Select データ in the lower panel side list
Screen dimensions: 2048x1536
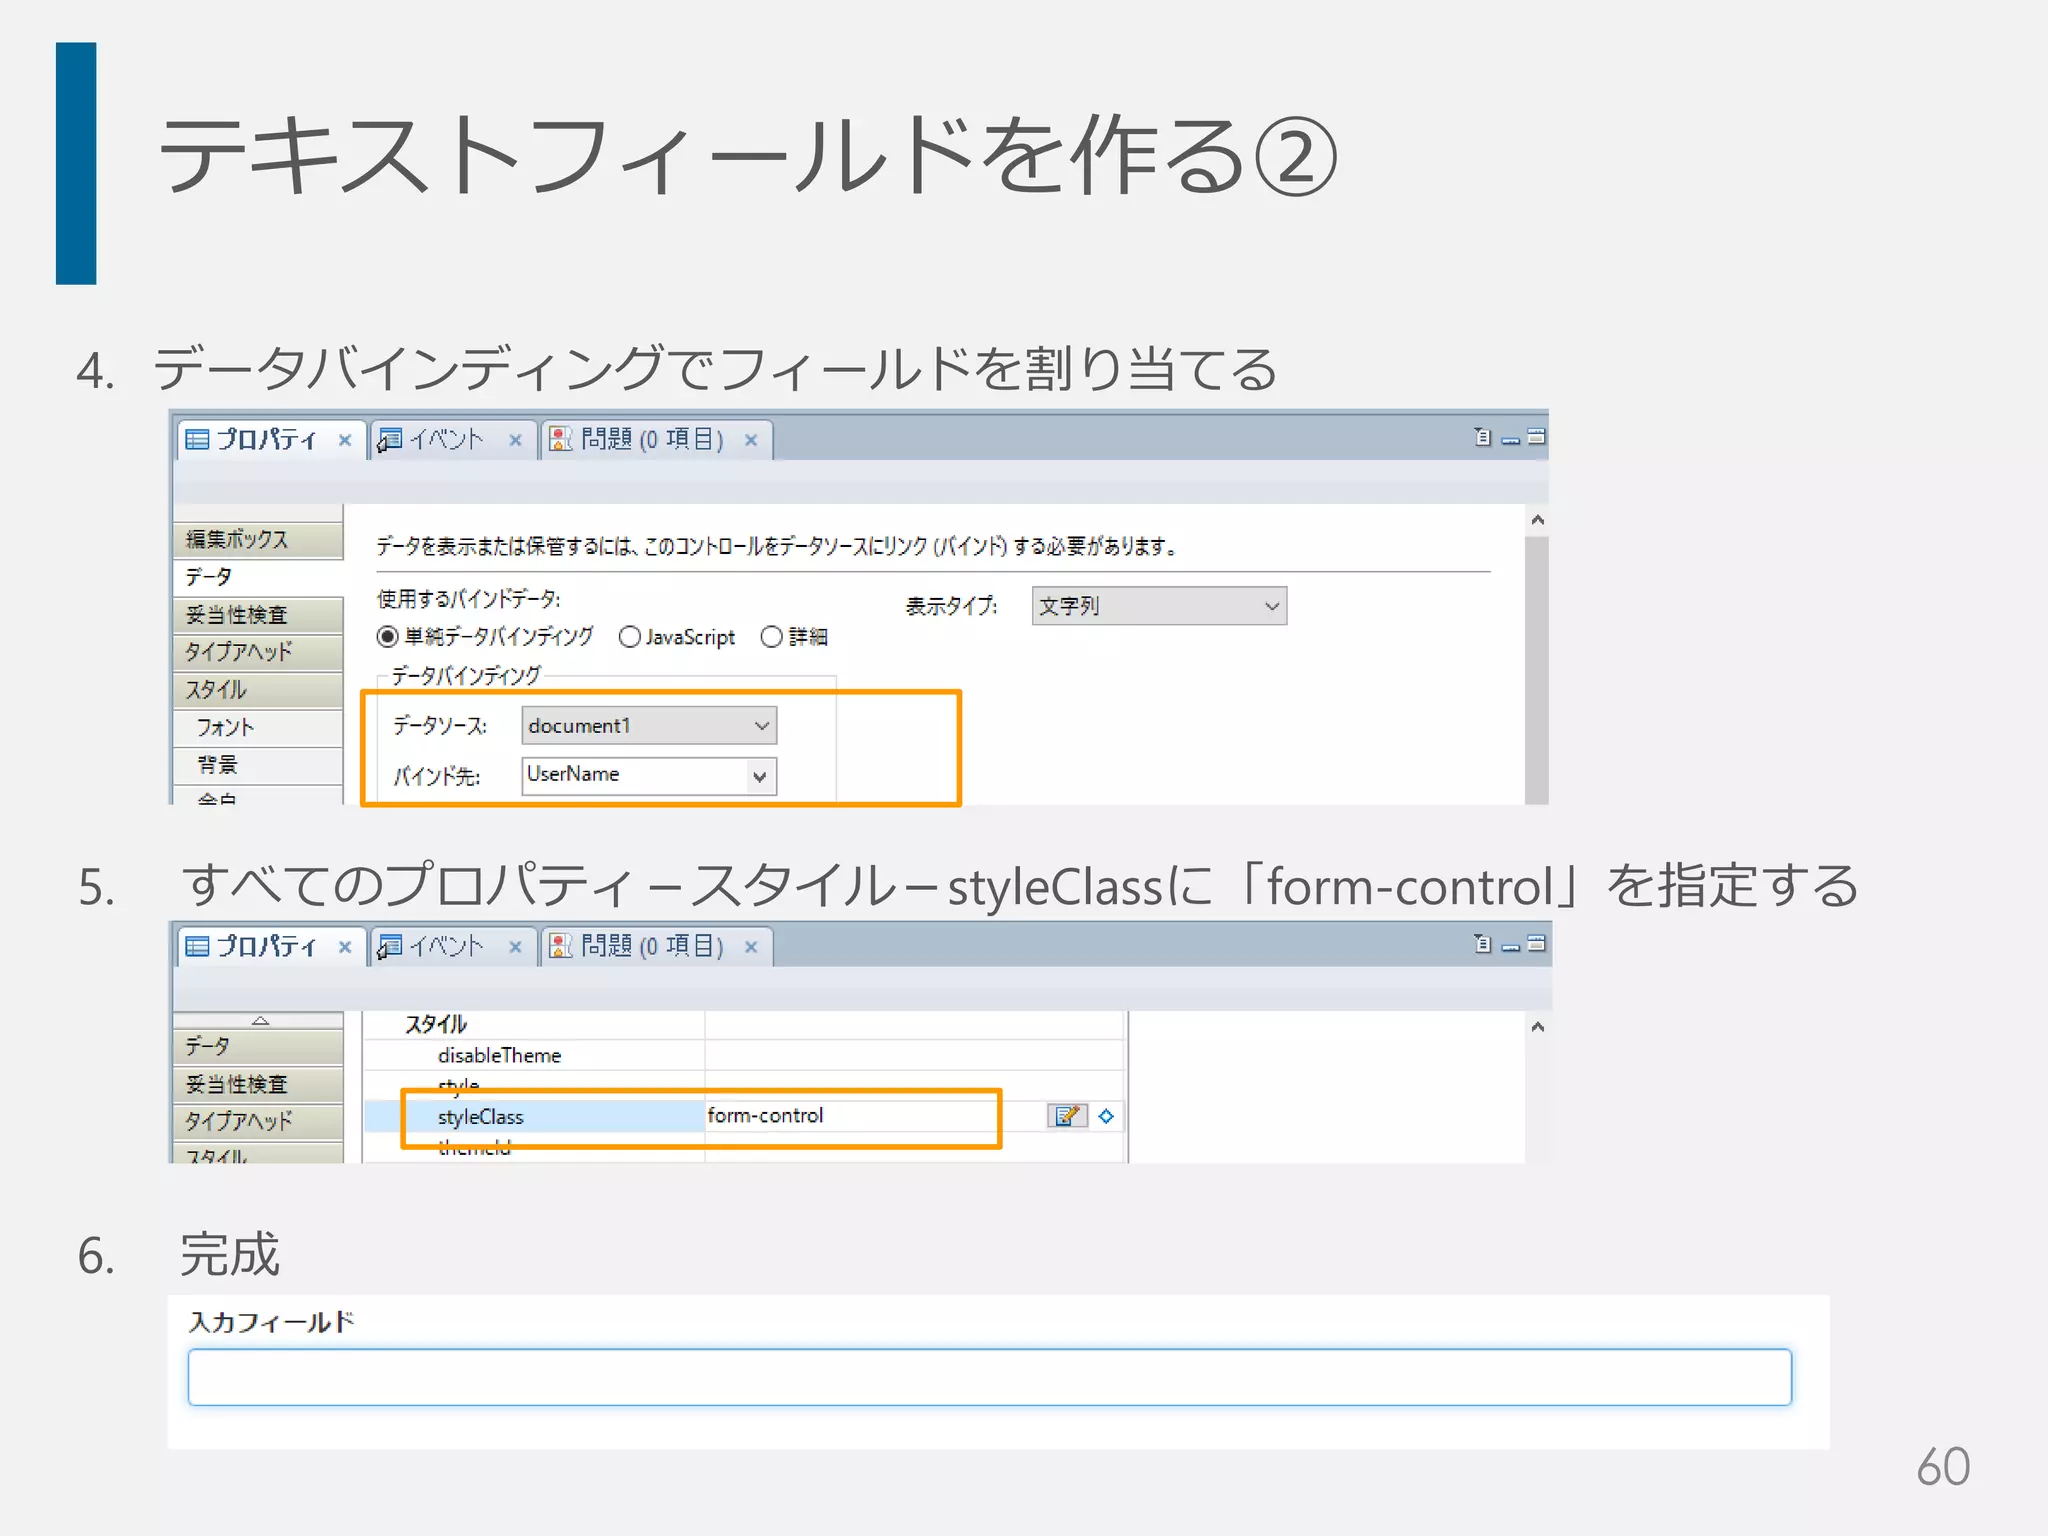coord(258,1047)
